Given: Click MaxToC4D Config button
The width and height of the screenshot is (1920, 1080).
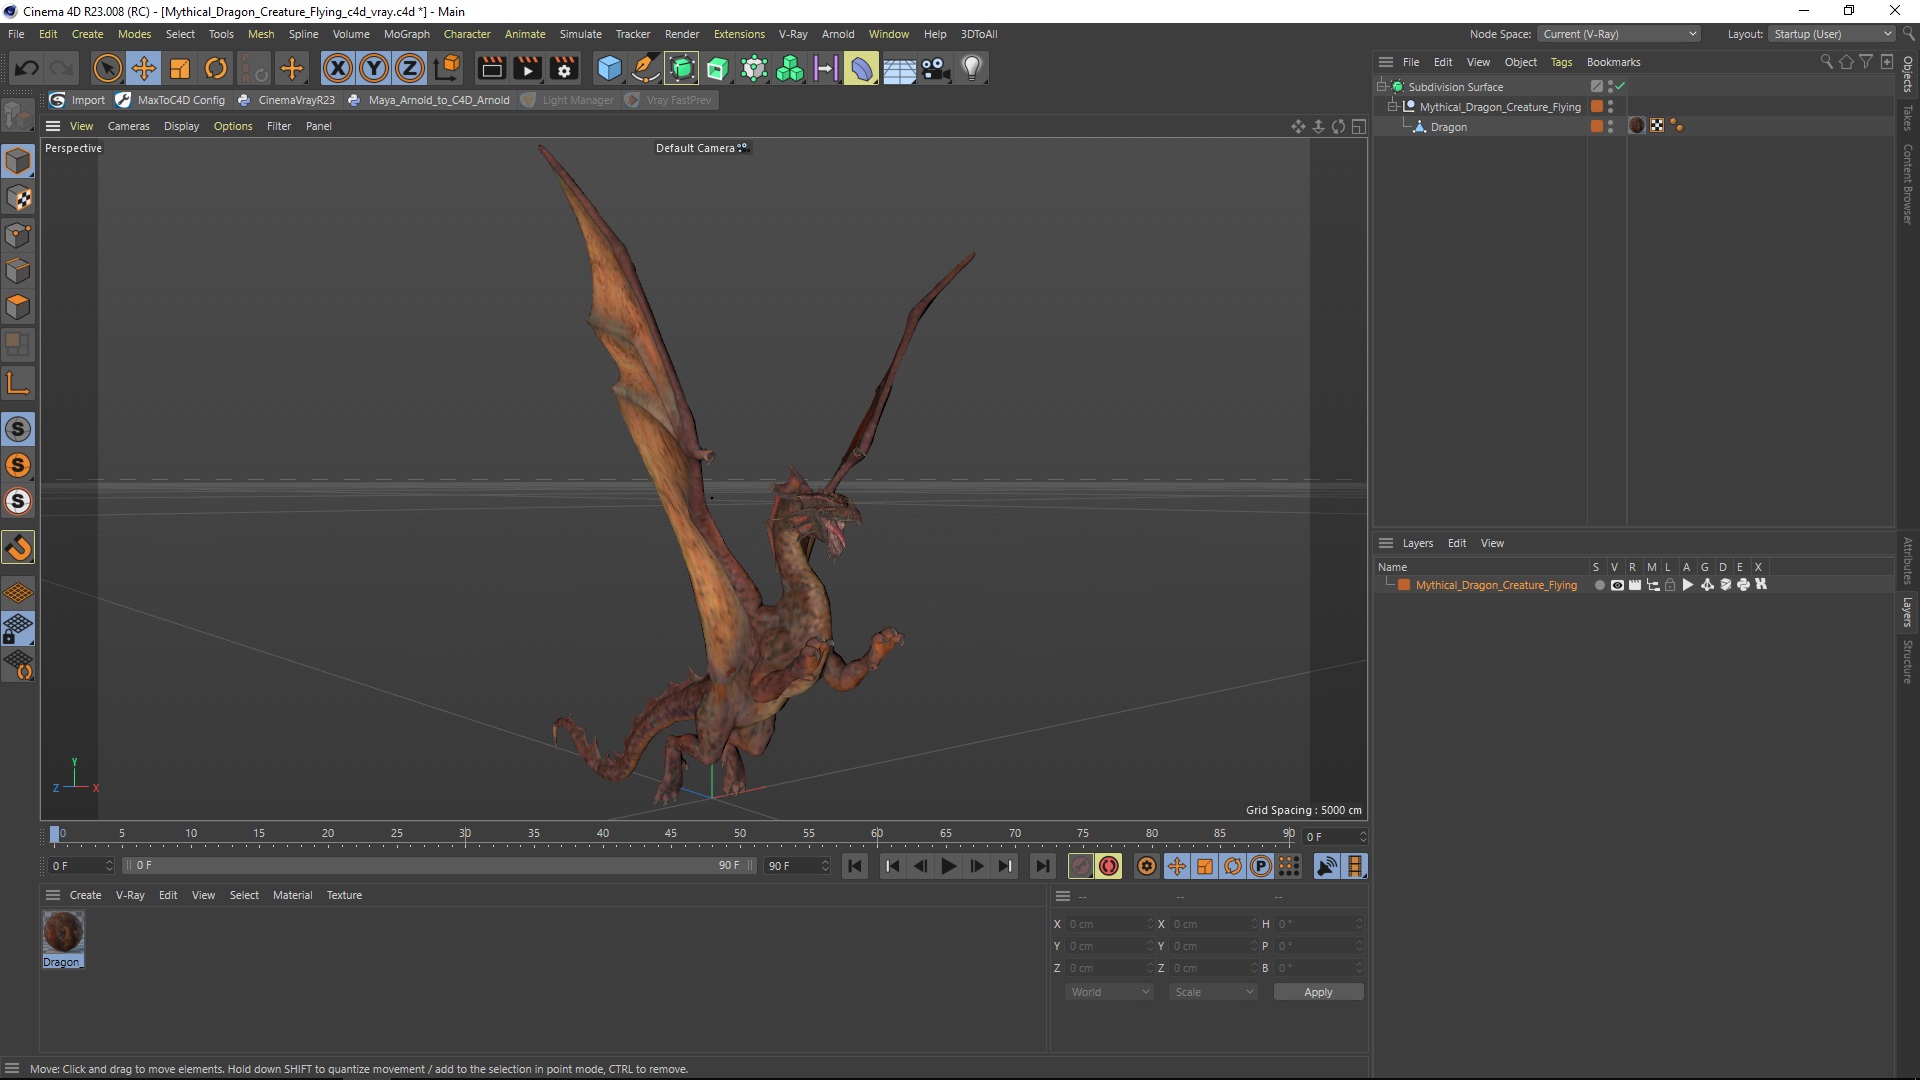Looking at the screenshot, I should 170,100.
